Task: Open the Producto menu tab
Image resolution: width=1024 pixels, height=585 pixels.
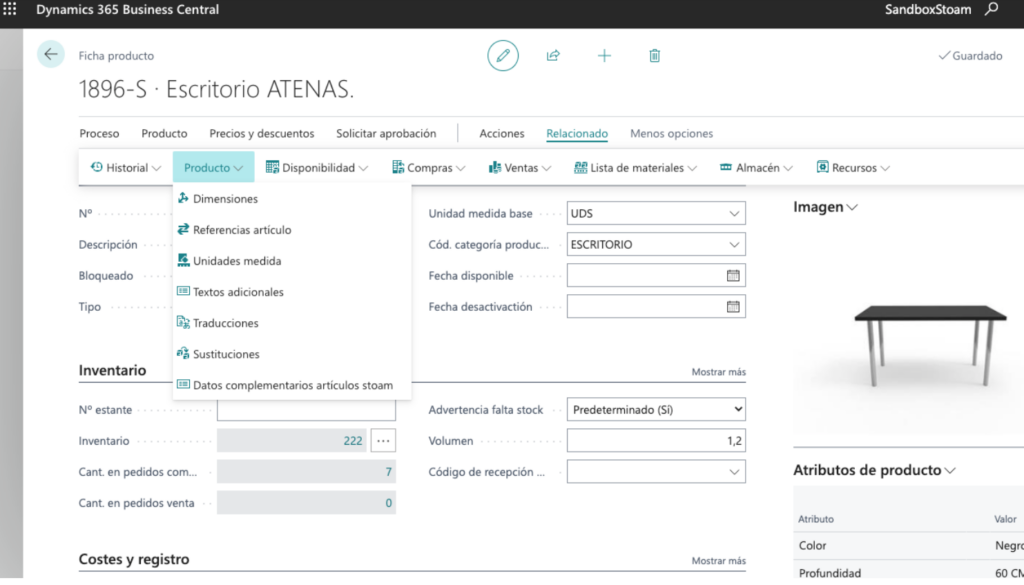Action: coord(164,133)
